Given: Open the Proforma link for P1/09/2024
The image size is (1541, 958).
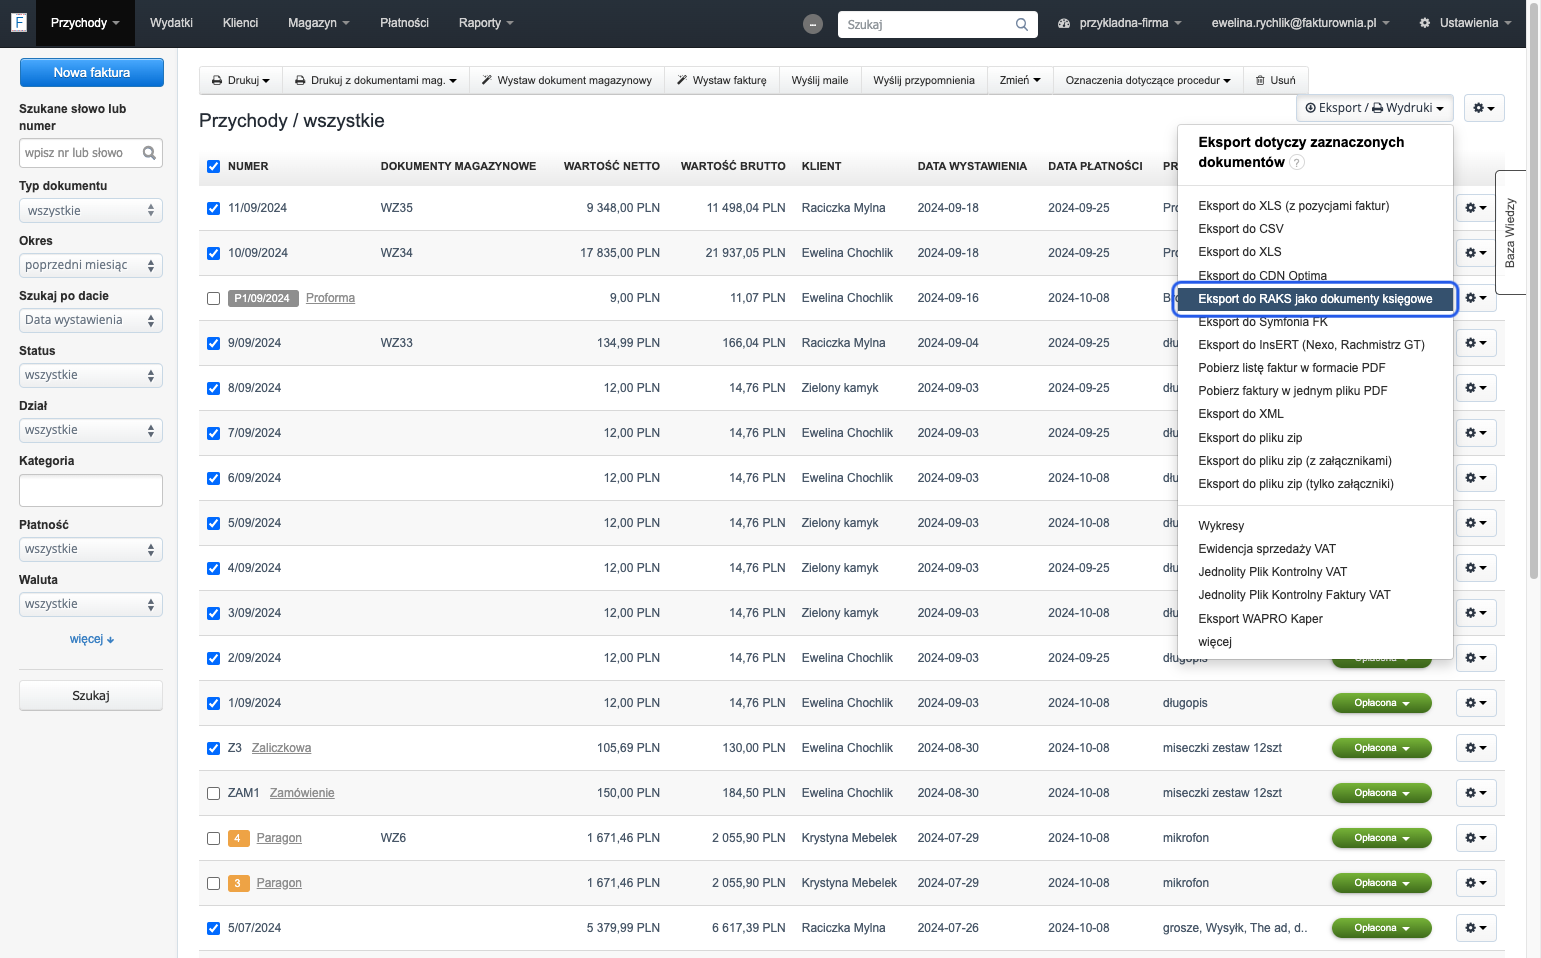Looking at the screenshot, I should tap(330, 298).
